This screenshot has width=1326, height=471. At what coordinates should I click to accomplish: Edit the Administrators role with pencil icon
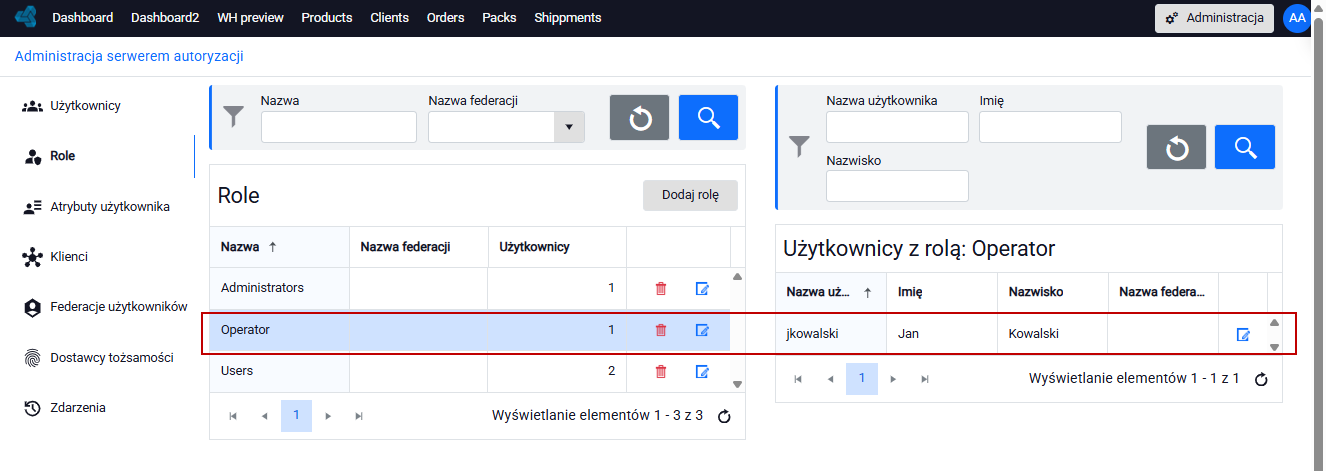tap(702, 288)
